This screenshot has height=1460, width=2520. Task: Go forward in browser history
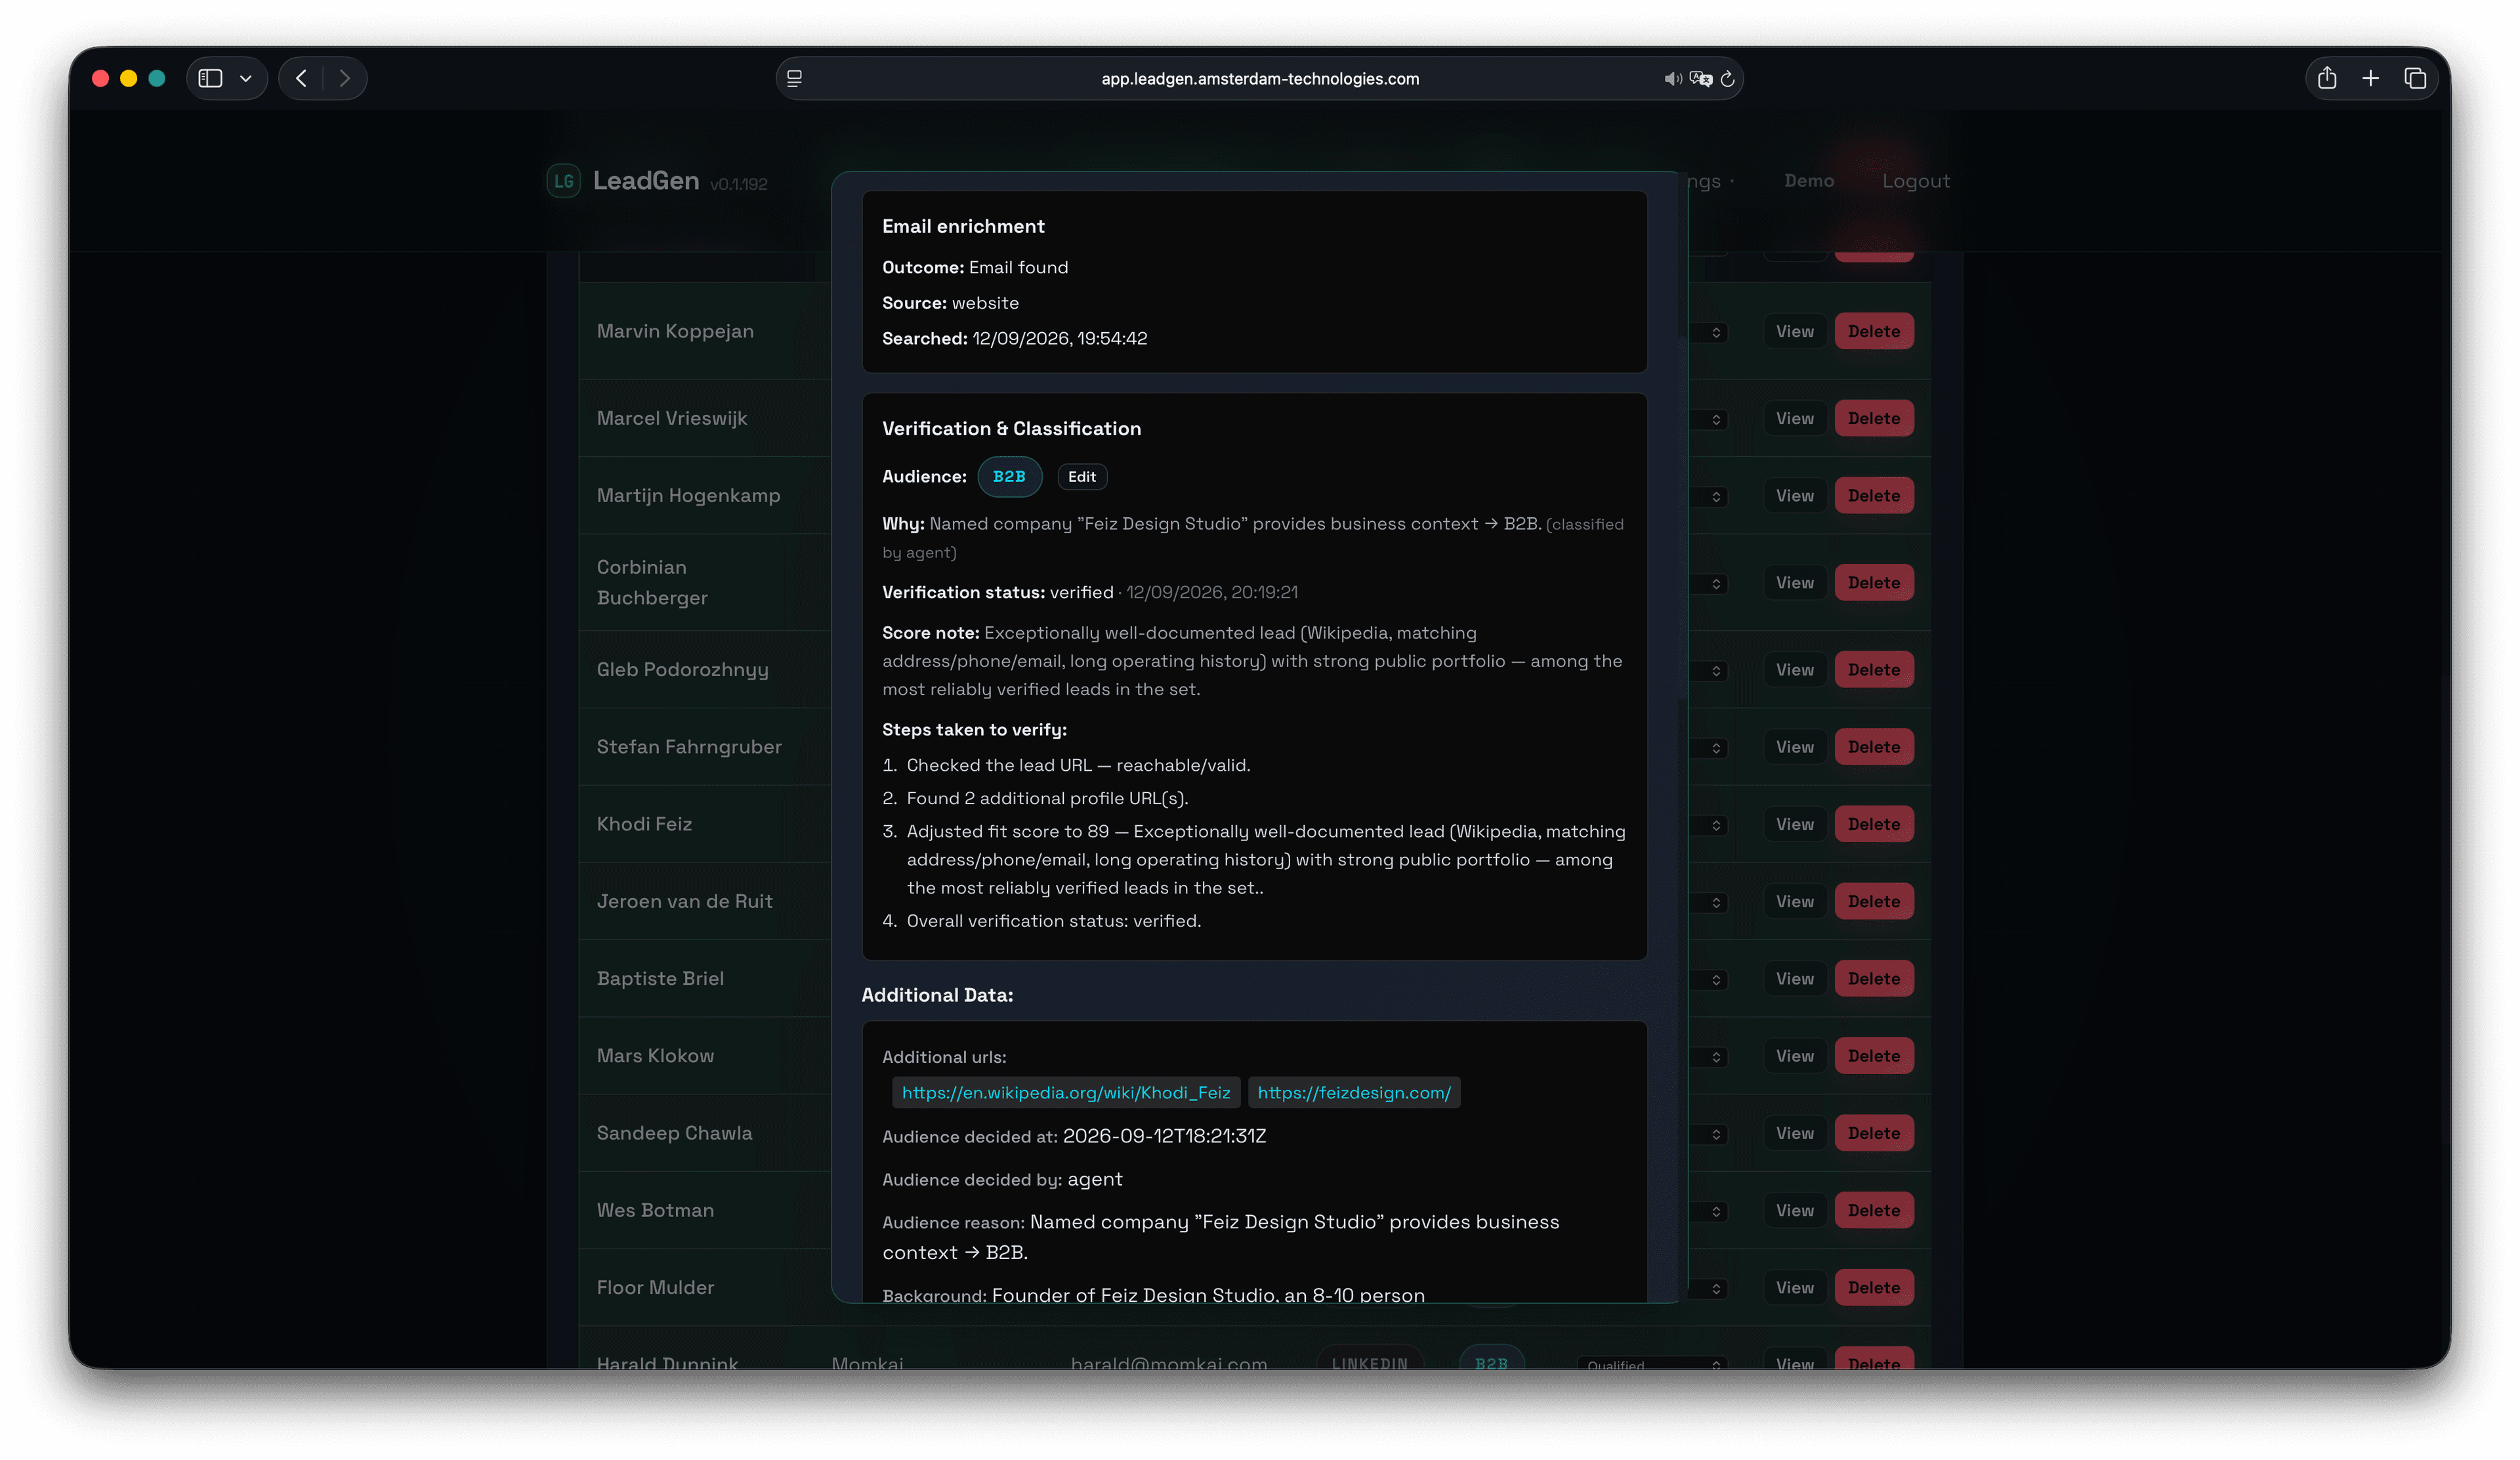pos(345,78)
